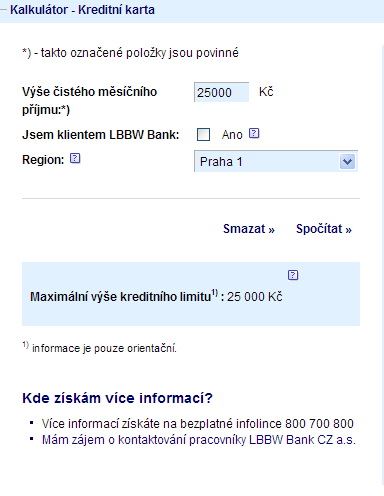The width and height of the screenshot is (384, 496).
Task: Click the help icon next to Ano
Action: pos(254,133)
